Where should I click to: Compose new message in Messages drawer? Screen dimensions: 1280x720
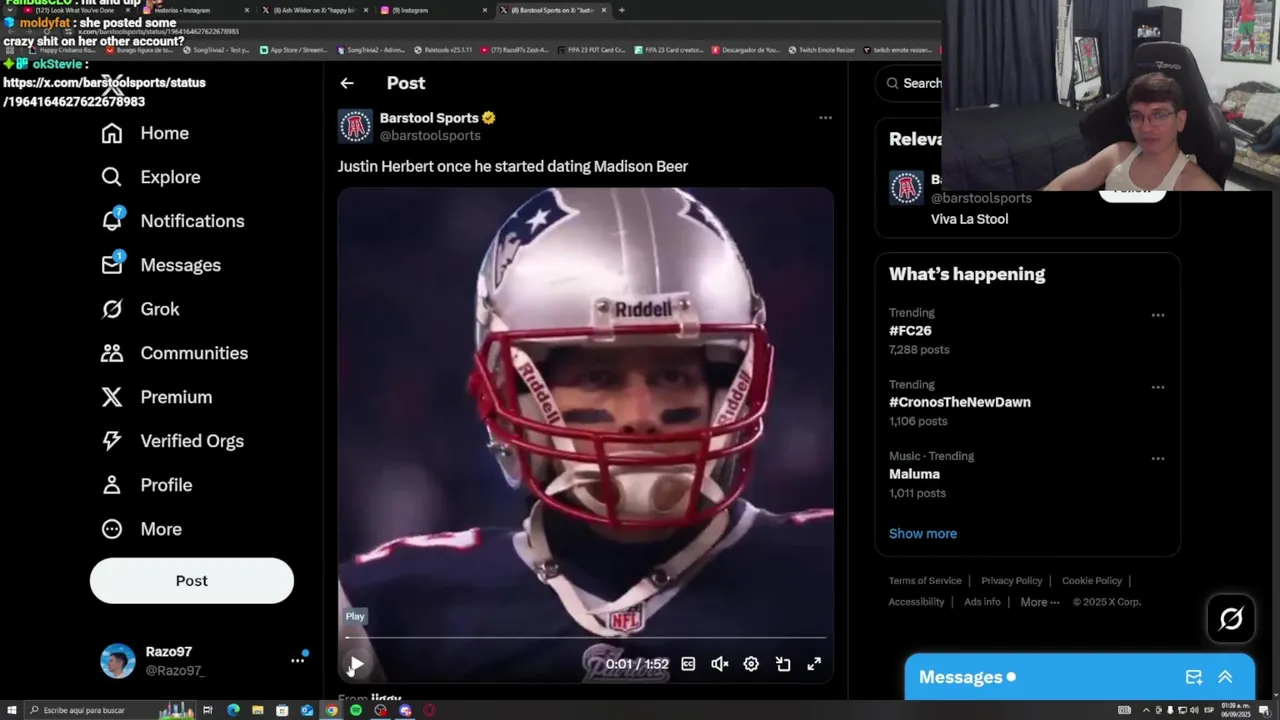(x=1194, y=677)
